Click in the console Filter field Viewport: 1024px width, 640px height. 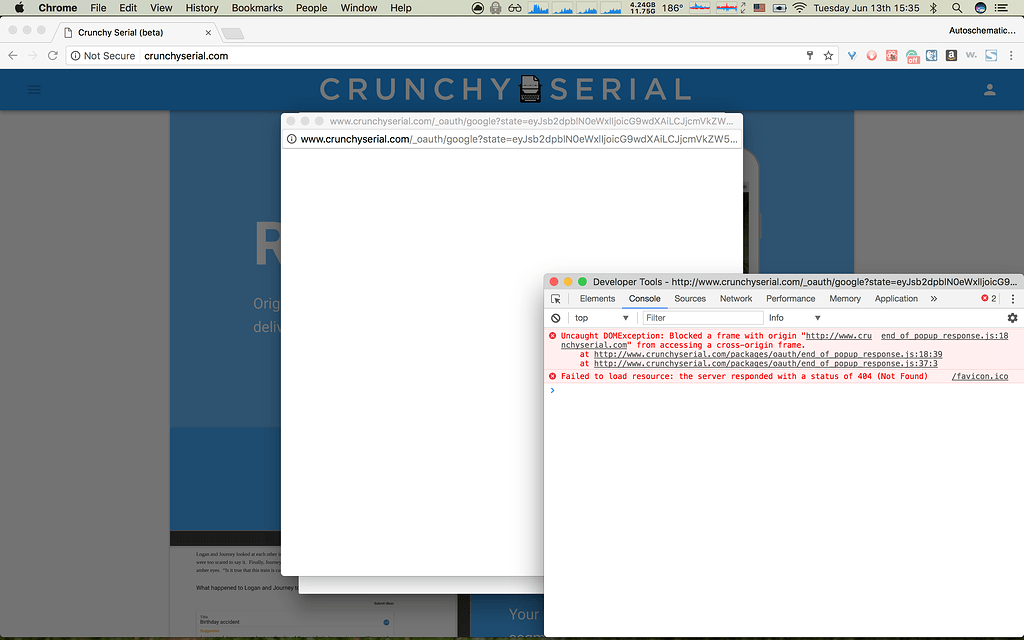[x=702, y=318]
